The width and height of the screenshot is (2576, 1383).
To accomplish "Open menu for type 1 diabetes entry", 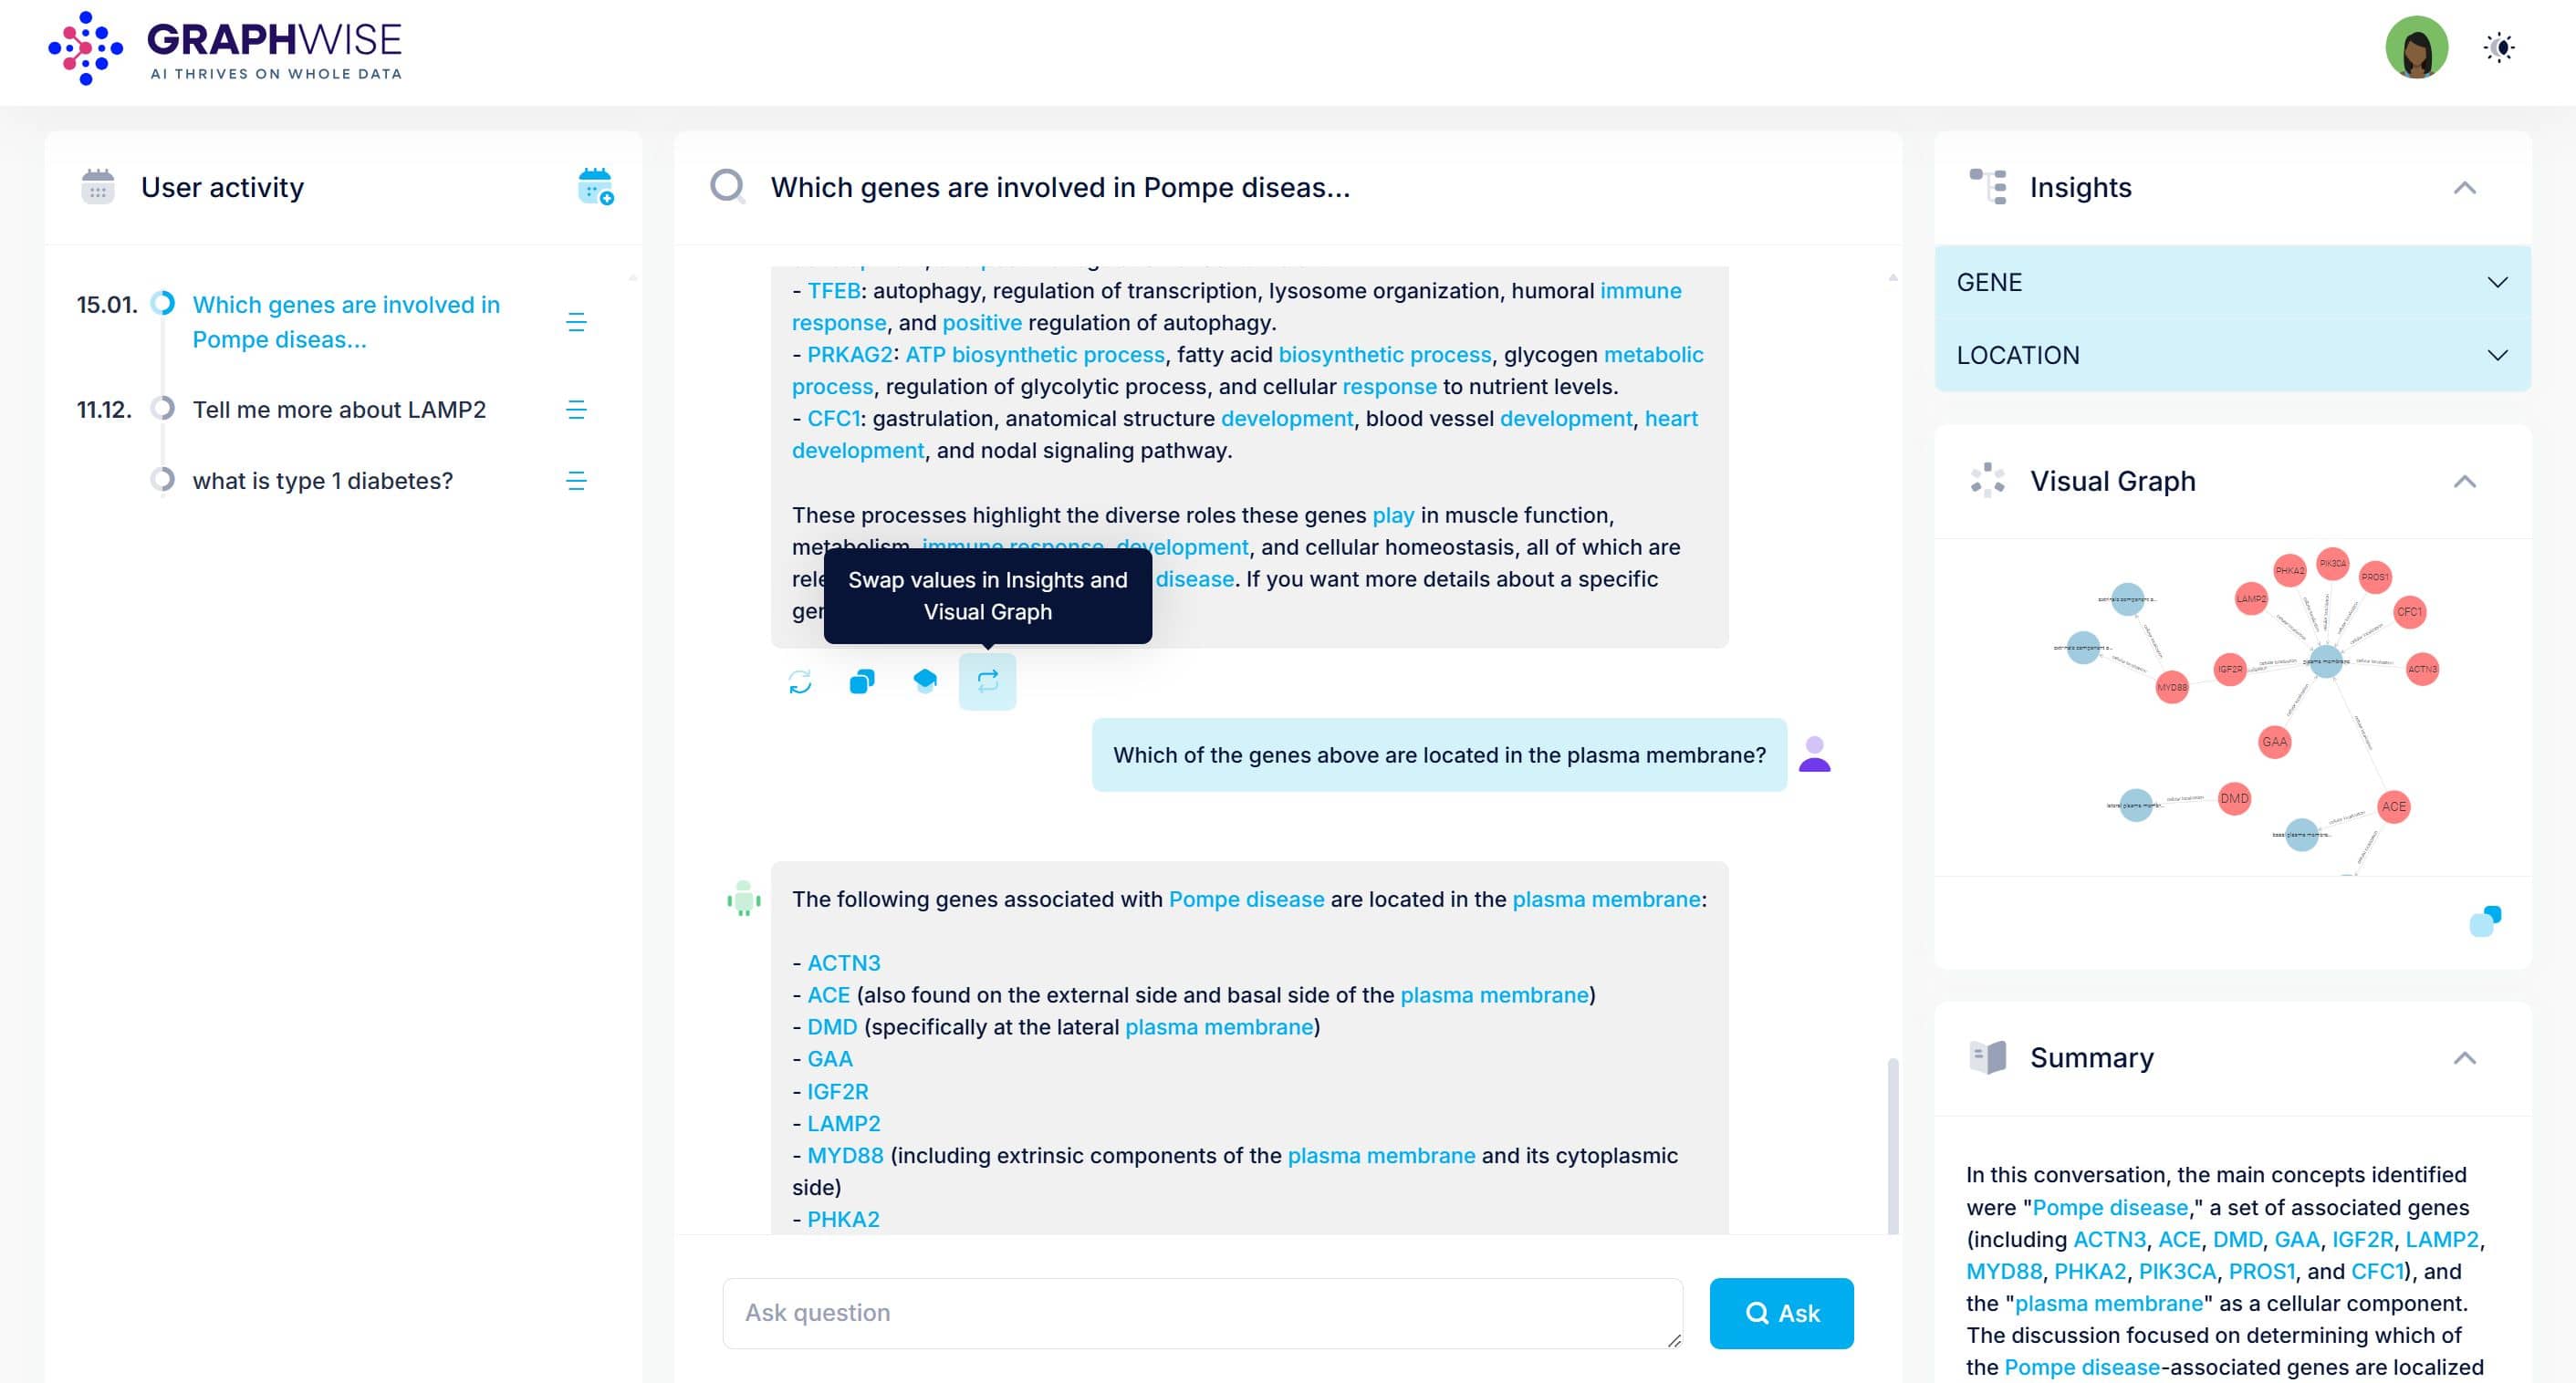I will 576,481.
